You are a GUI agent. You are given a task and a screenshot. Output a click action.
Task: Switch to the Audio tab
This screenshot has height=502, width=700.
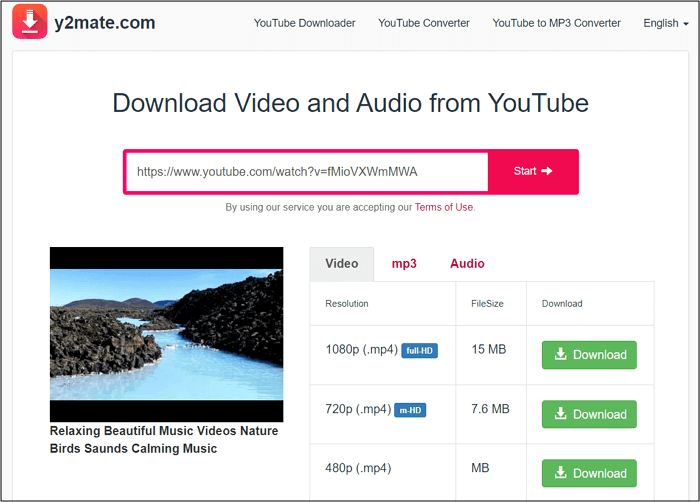click(x=467, y=264)
